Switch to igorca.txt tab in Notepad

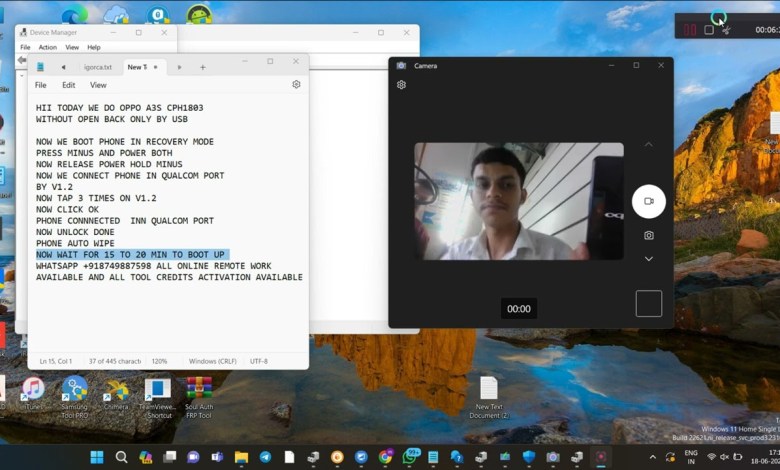98,67
